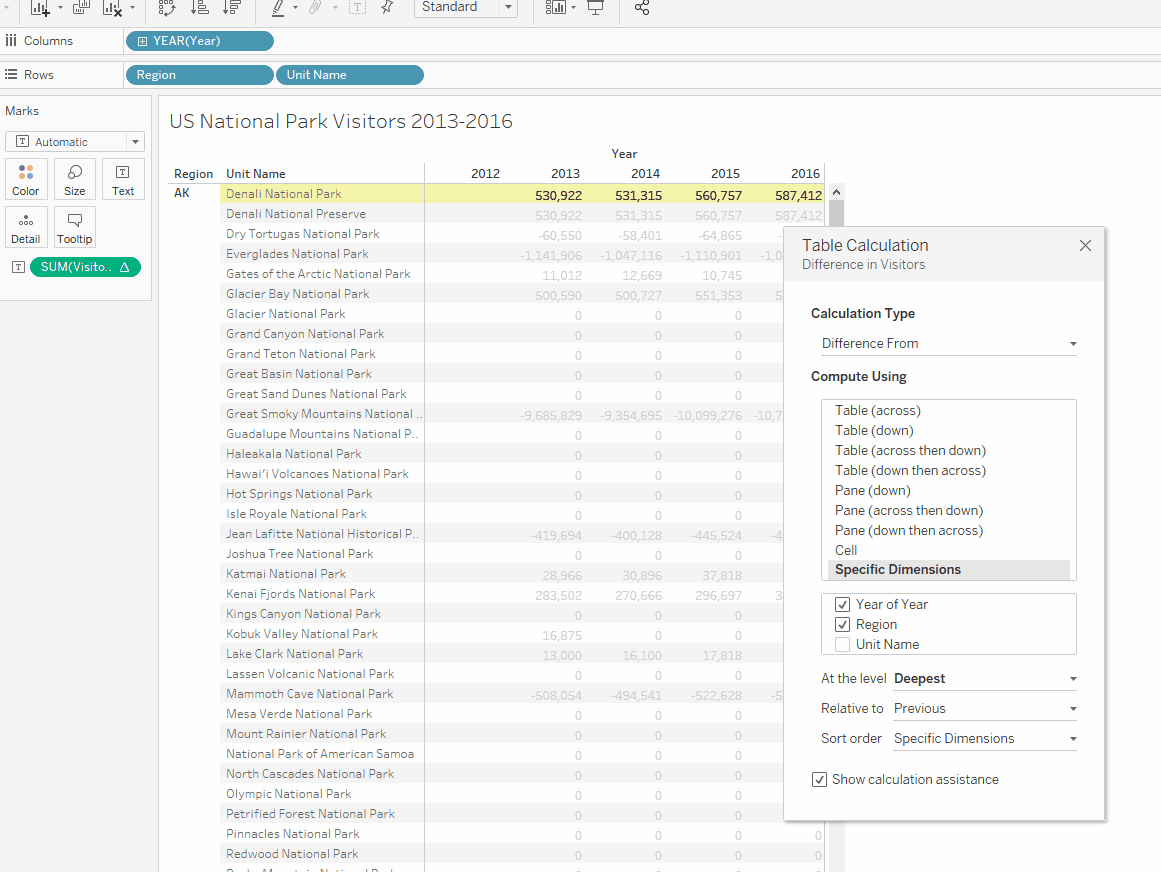Disable Show calculation assistance
Image resolution: width=1161 pixels, height=872 pixels.
819,779
